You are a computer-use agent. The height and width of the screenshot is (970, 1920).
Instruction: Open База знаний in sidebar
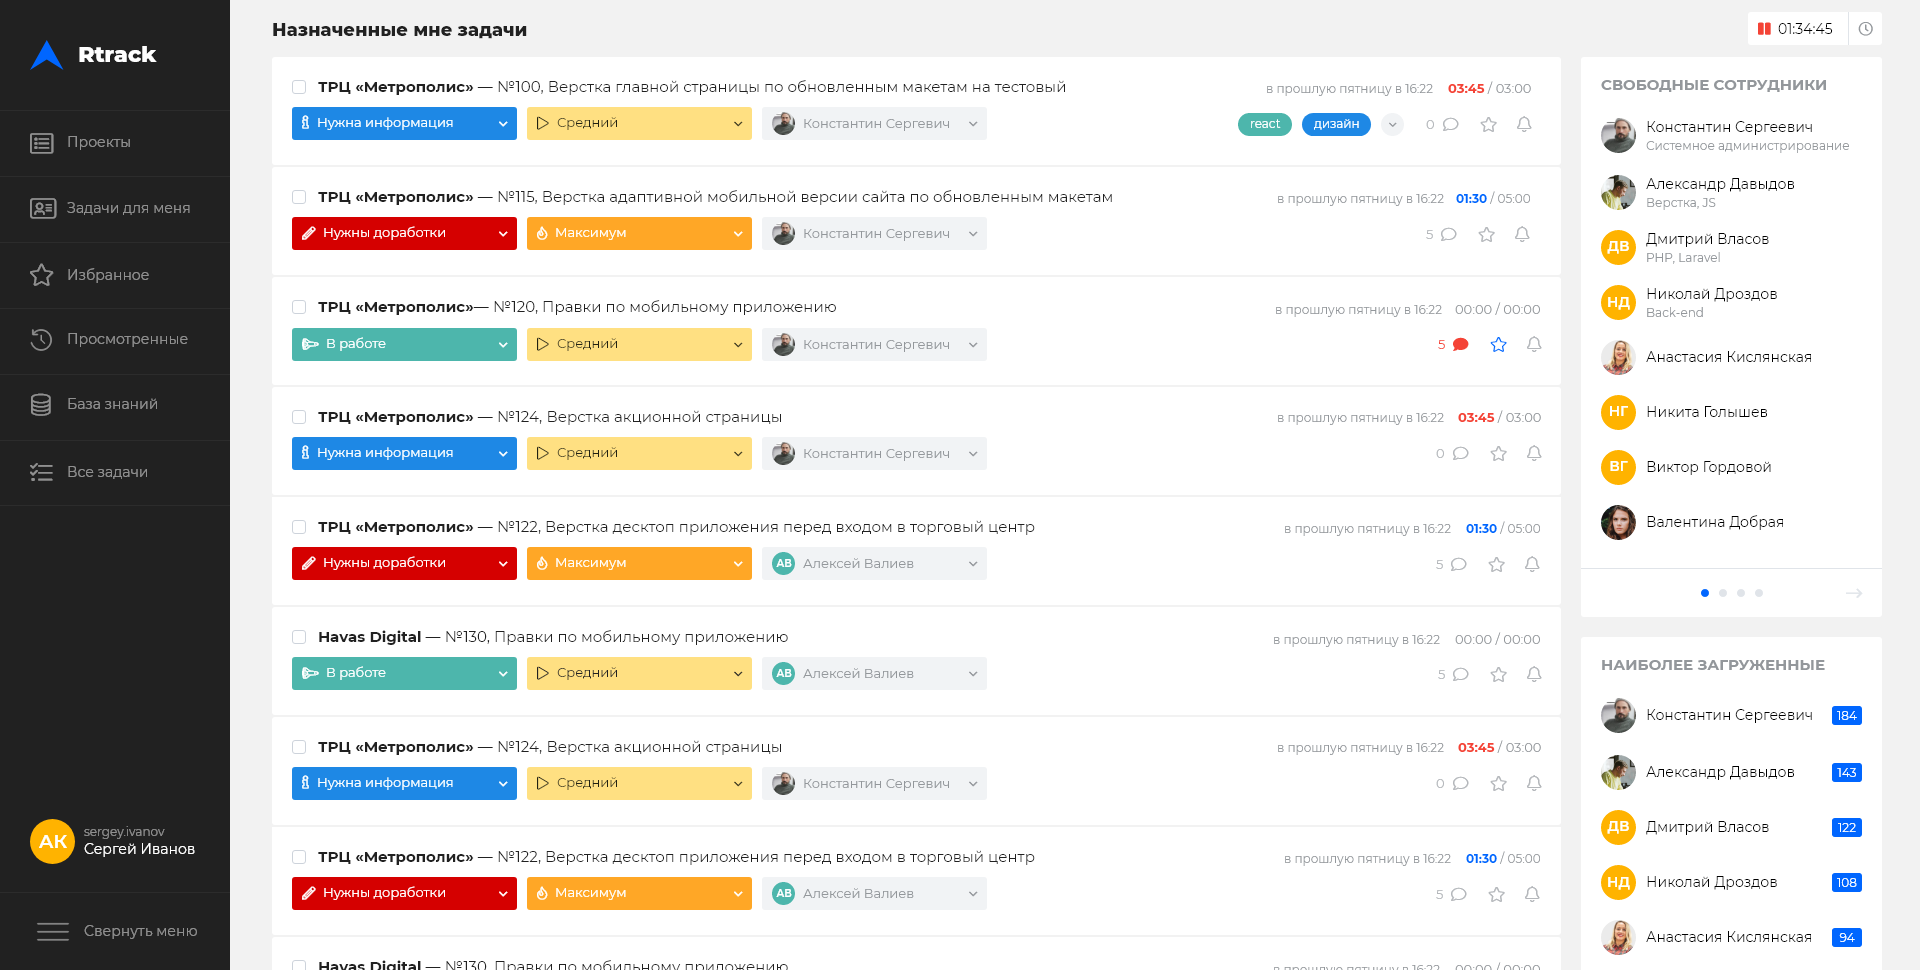[x=115, y=405]
